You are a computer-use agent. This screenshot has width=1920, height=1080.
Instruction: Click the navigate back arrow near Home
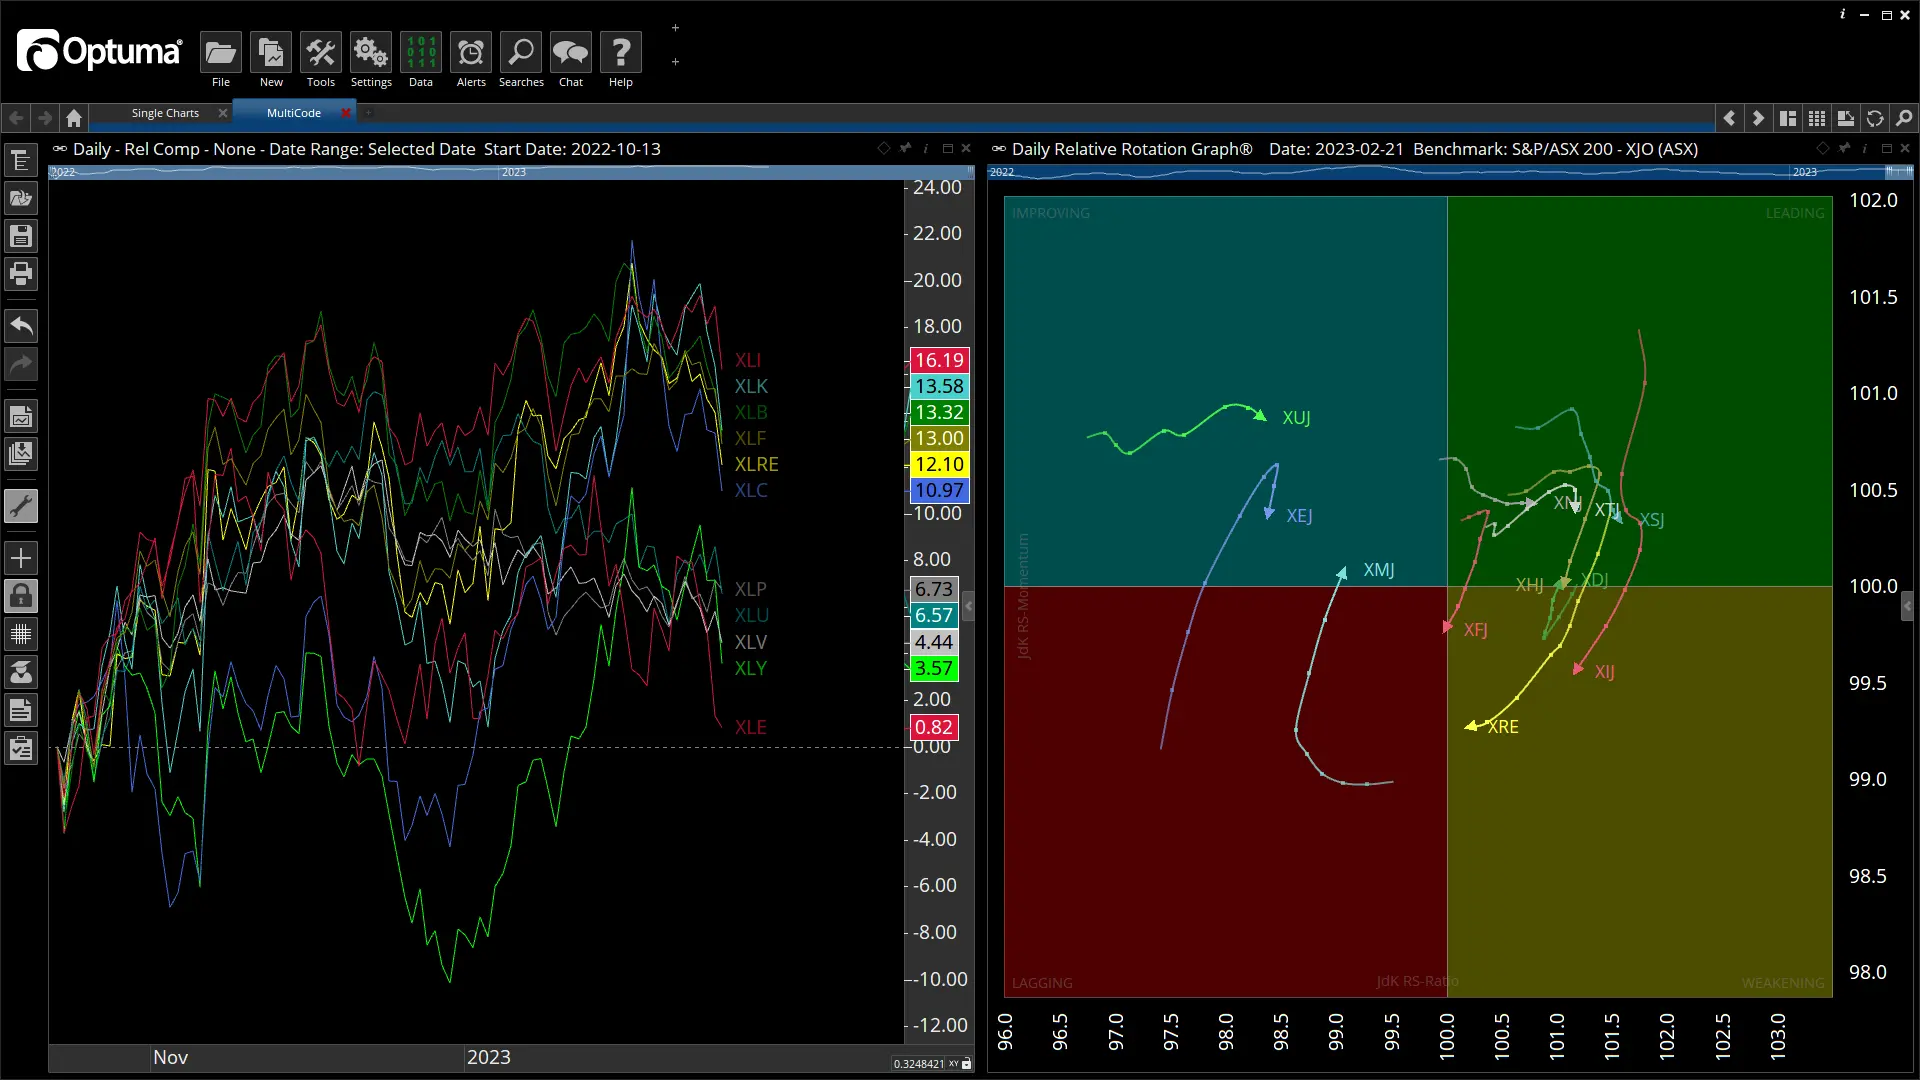pyautogui.click(x=16, y=118)
